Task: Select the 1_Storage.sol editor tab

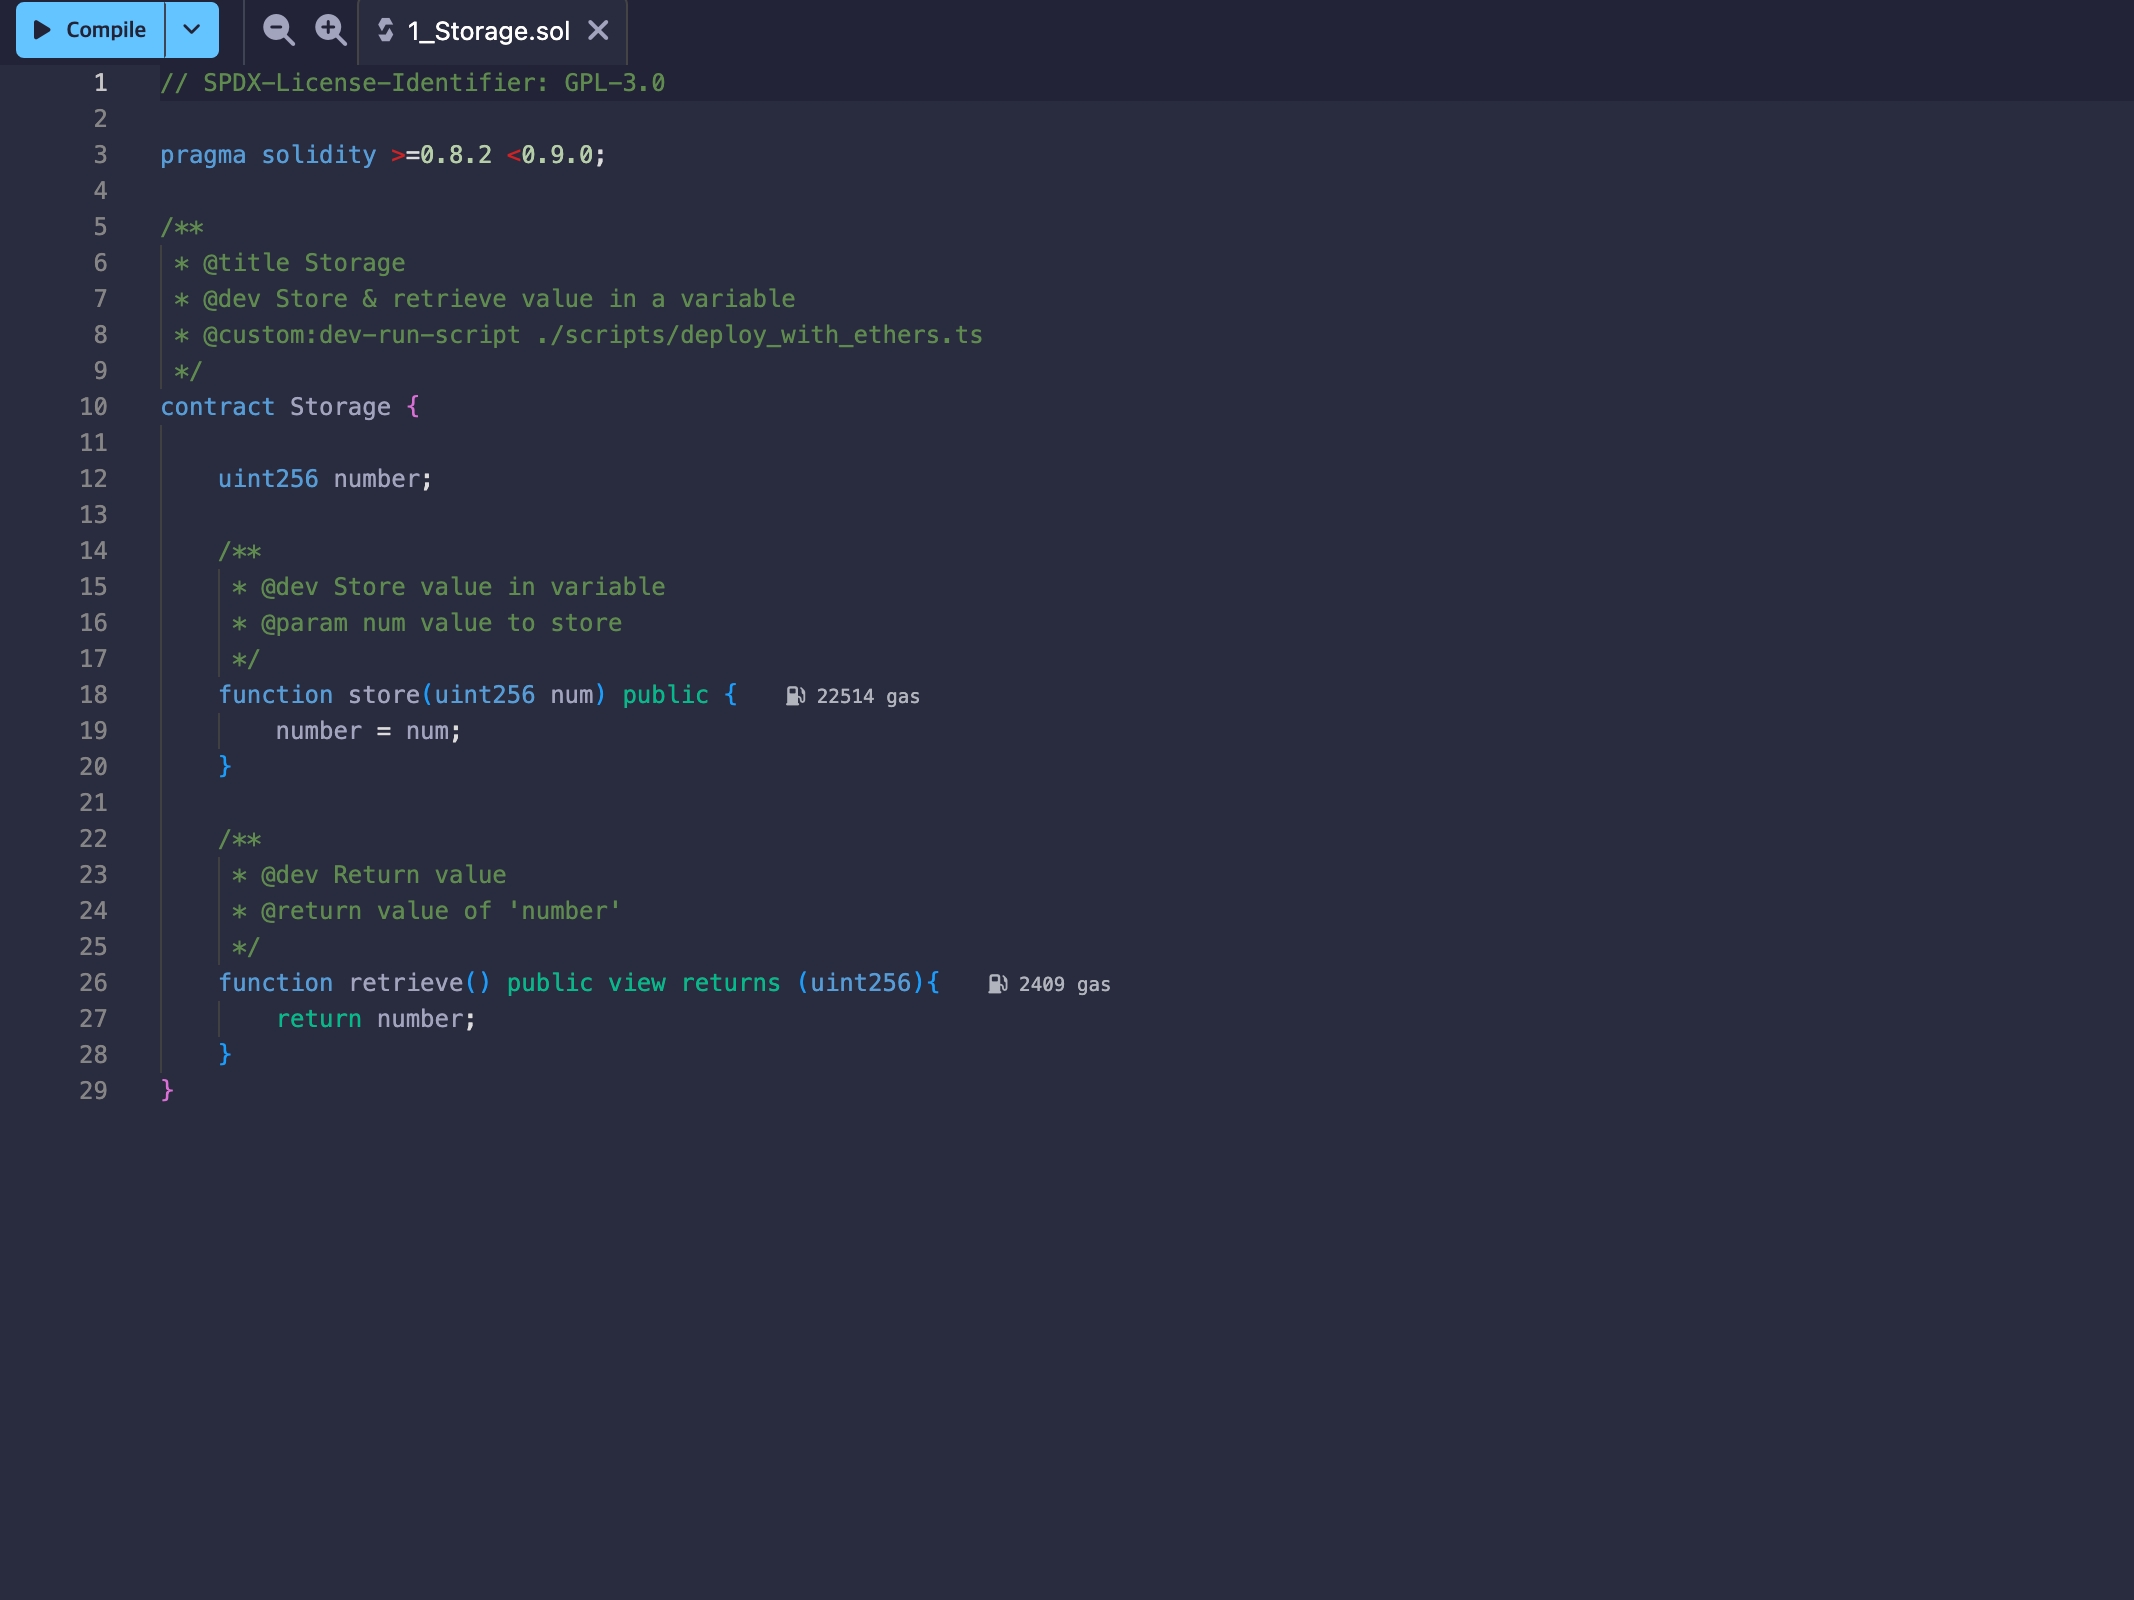Action: pyautogui.click(x=488, y=31)
